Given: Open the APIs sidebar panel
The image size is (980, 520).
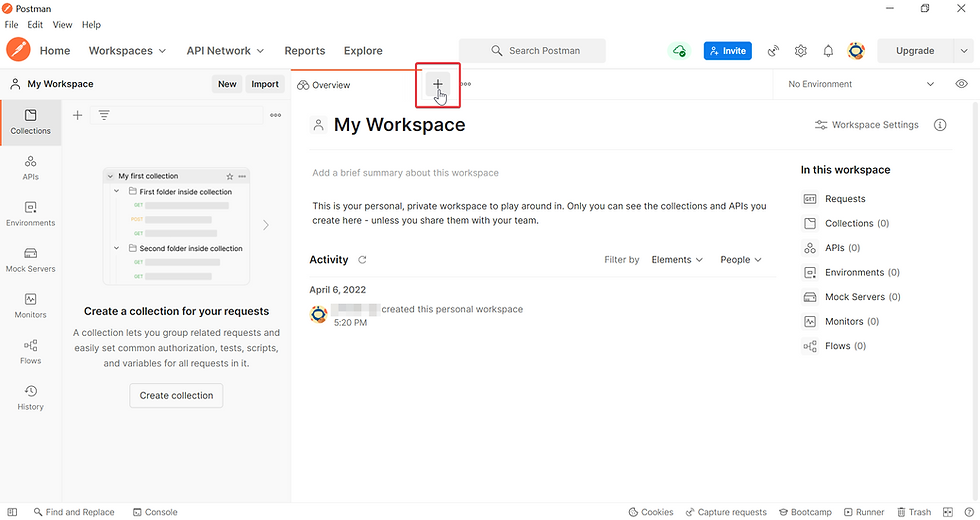Looking at the screenshot, I should tap(31, 168).
